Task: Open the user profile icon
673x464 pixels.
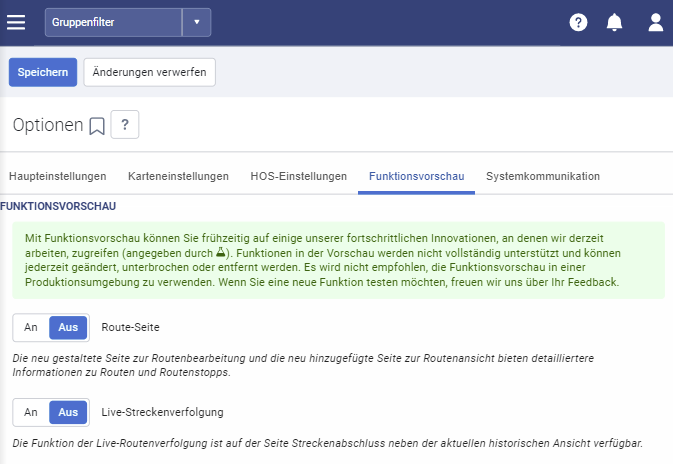Action: pos(655,22)
